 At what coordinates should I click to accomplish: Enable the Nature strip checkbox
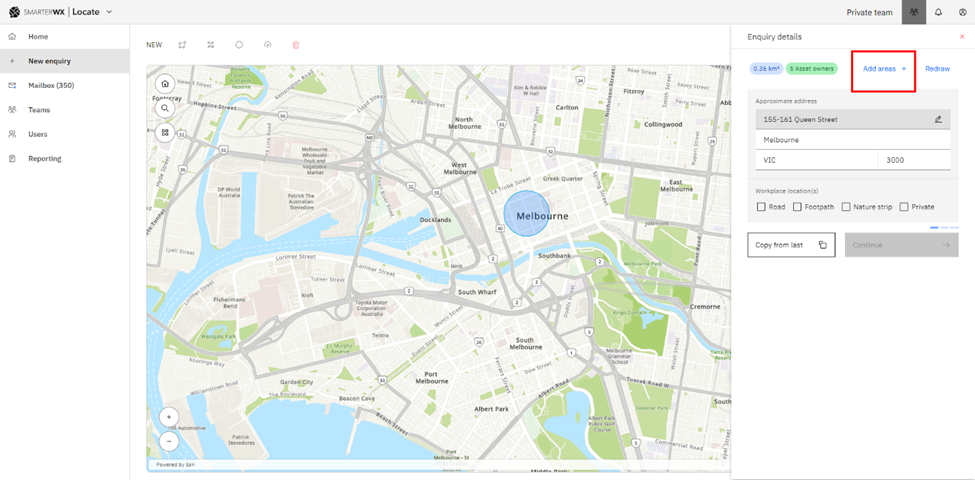(x=846, y=207)
